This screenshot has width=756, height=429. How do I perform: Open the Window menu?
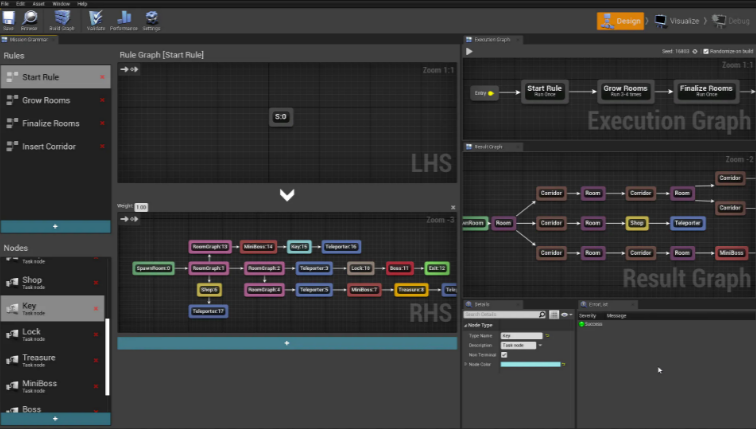[61, 3]
